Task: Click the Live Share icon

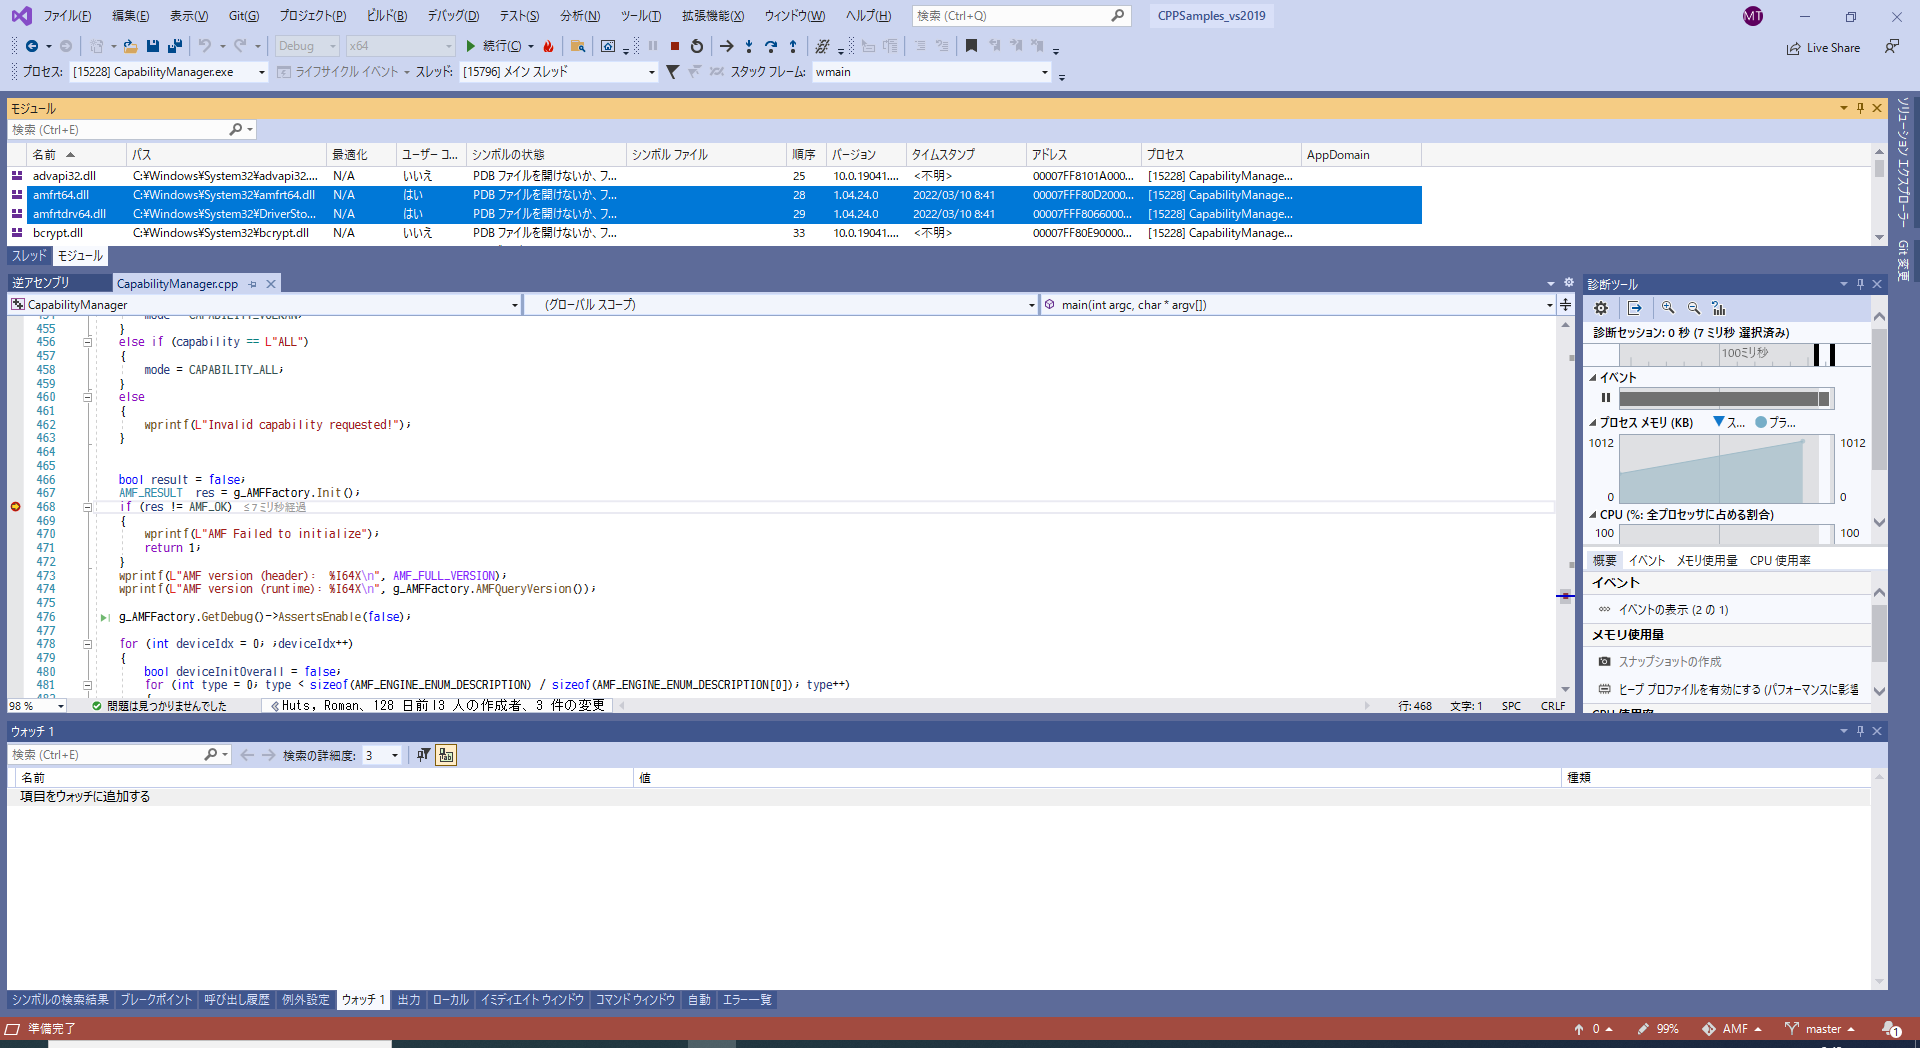Action: pos(1794,47)
